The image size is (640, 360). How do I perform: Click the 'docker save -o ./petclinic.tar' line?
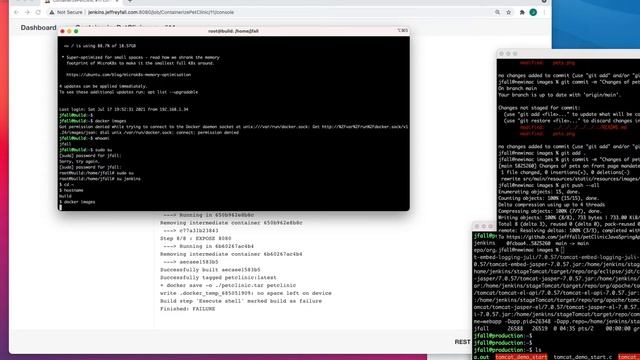pyautogui.click(x=228, y=285)
